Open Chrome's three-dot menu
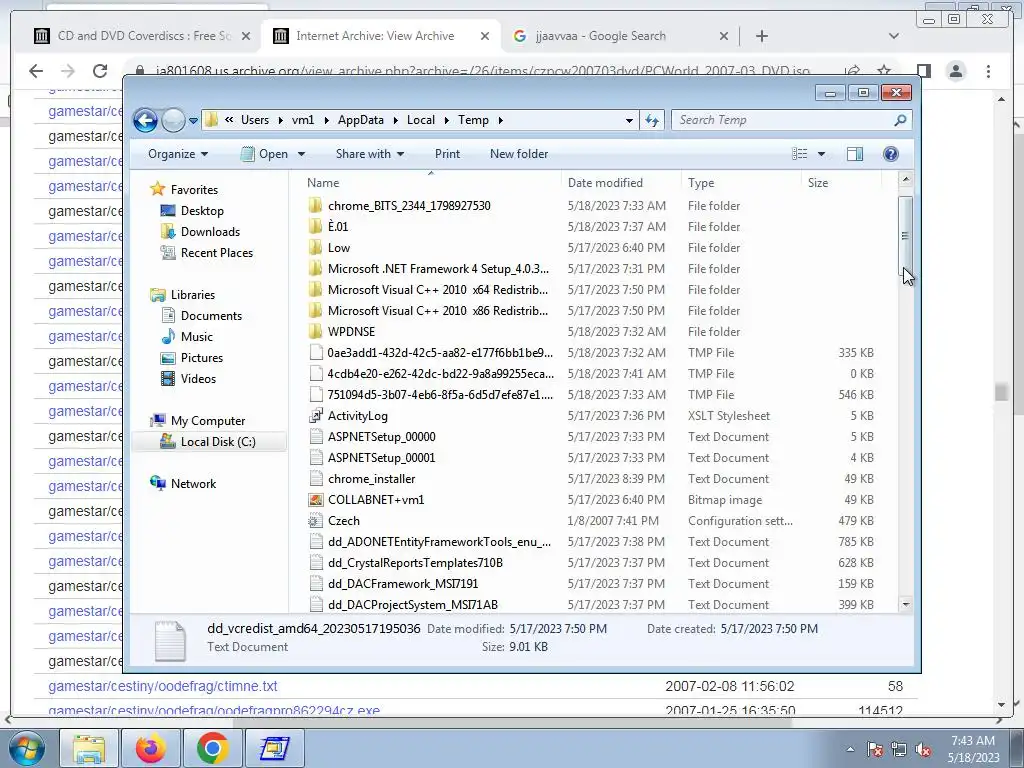1024x768 pixels. point(988,71)
